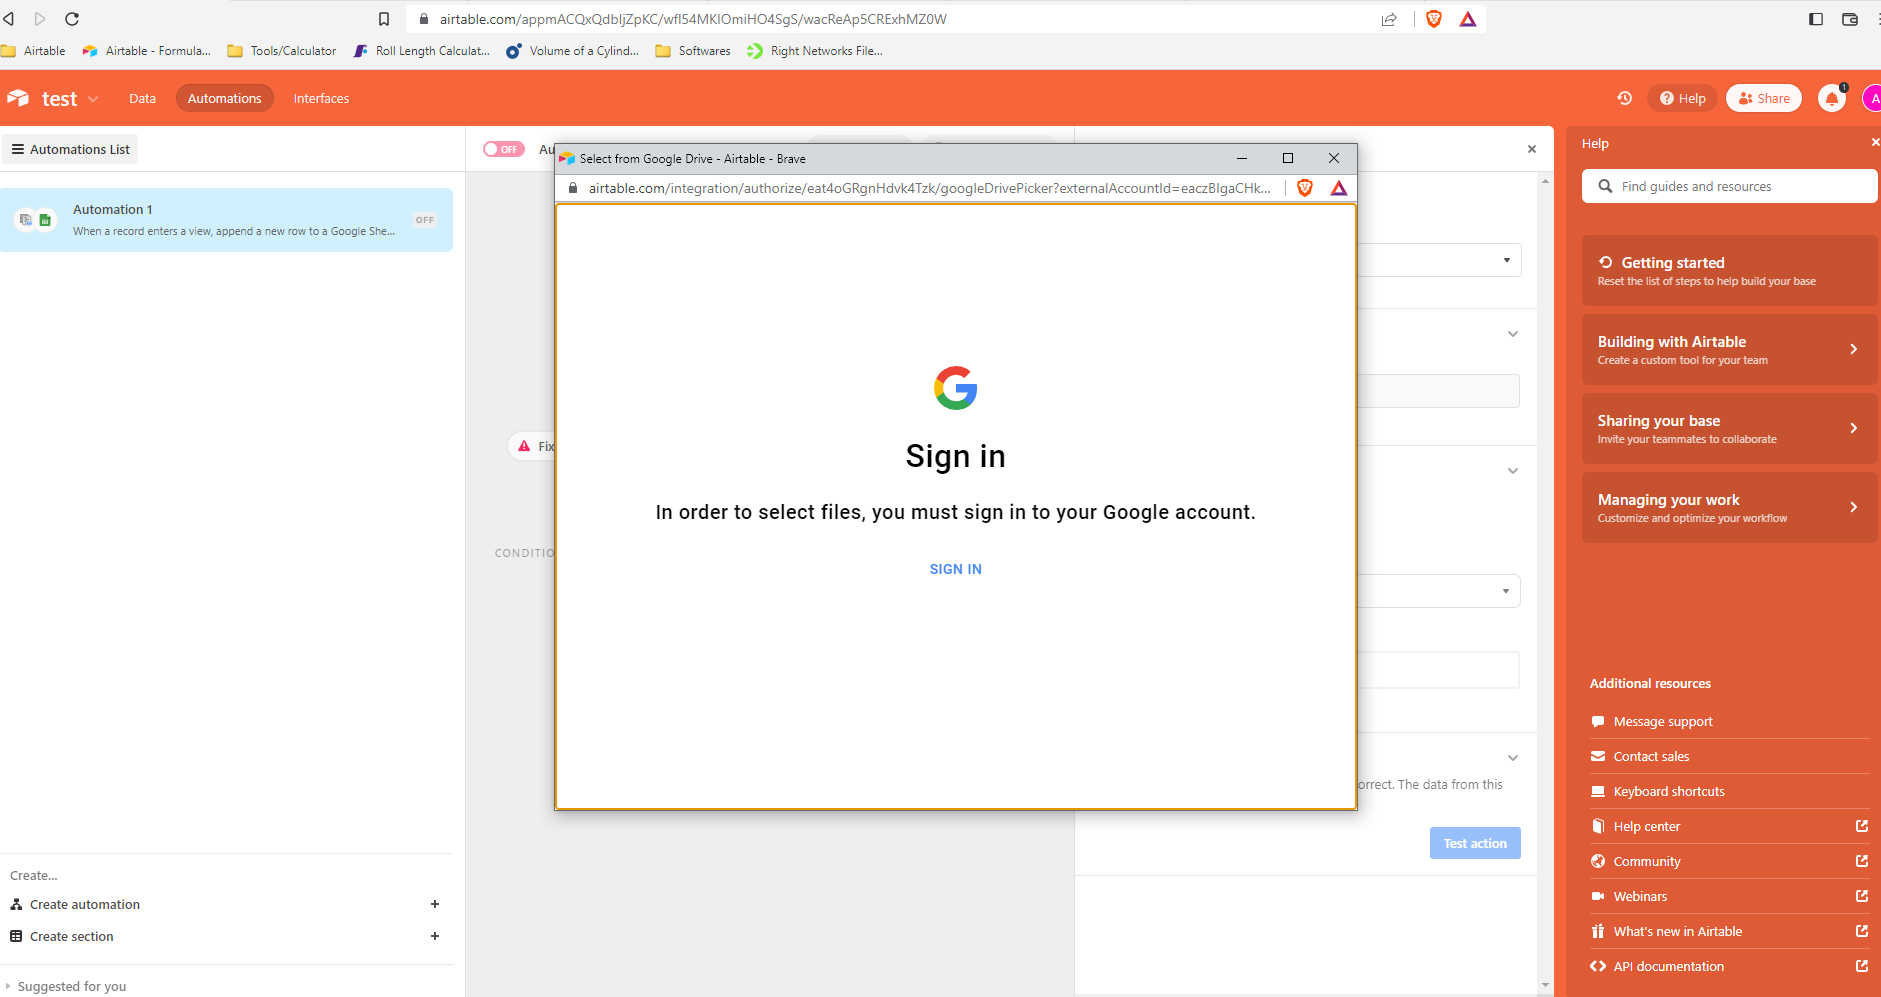
Task: Open the test base name dropdown
Action: point(93,99)
